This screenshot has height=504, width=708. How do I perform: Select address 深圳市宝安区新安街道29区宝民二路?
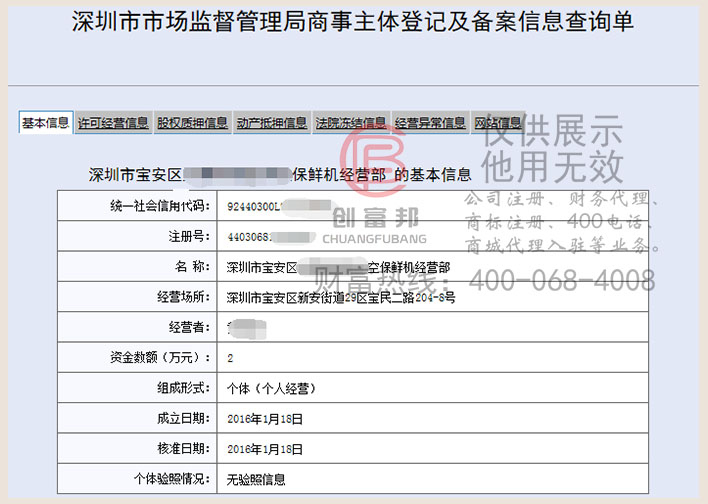(321, 298)
